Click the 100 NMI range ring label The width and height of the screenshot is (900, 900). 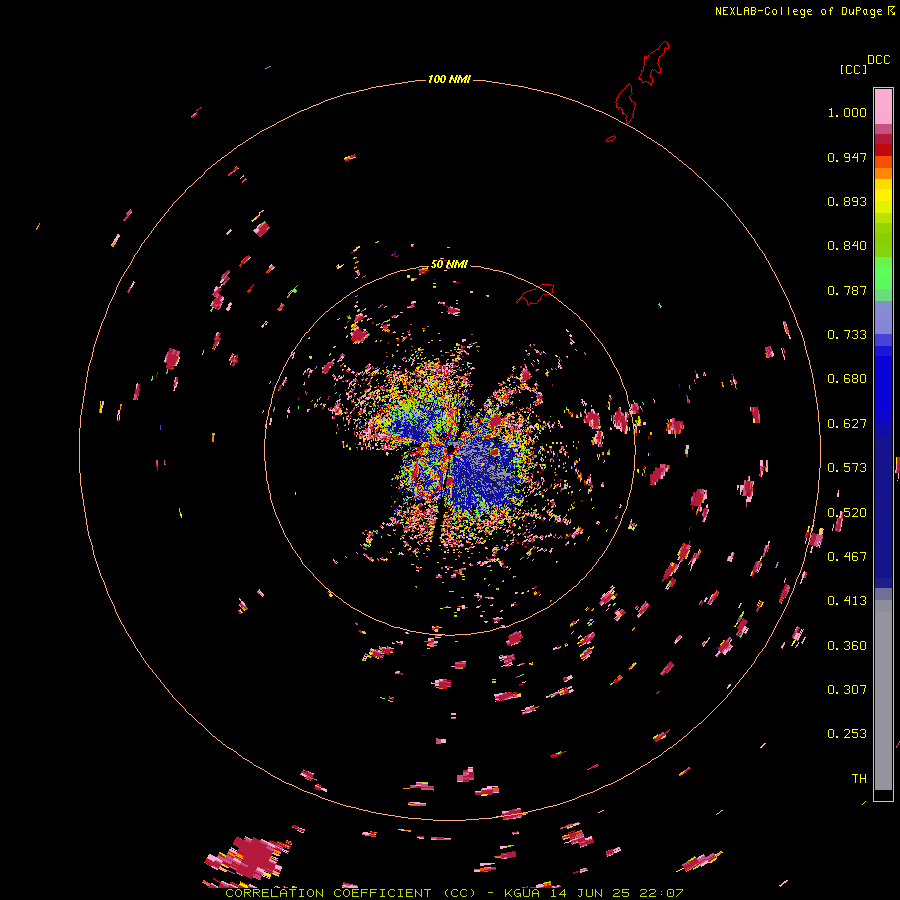[449, 79]
